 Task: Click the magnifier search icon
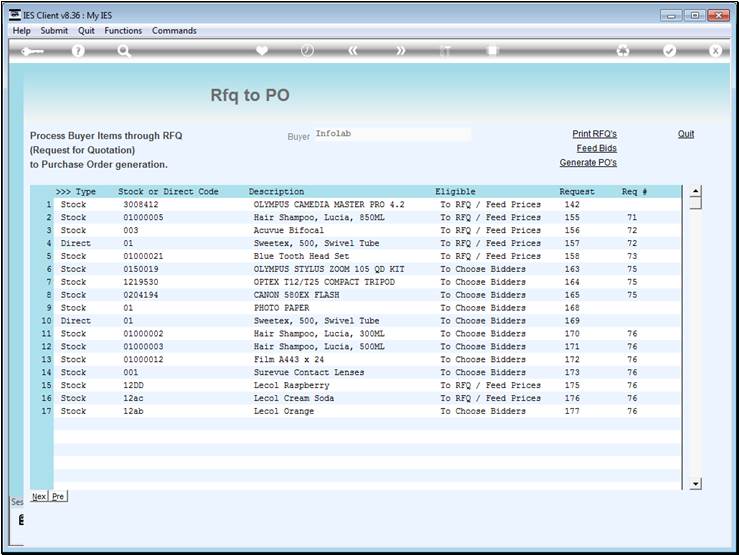point(124,51)
